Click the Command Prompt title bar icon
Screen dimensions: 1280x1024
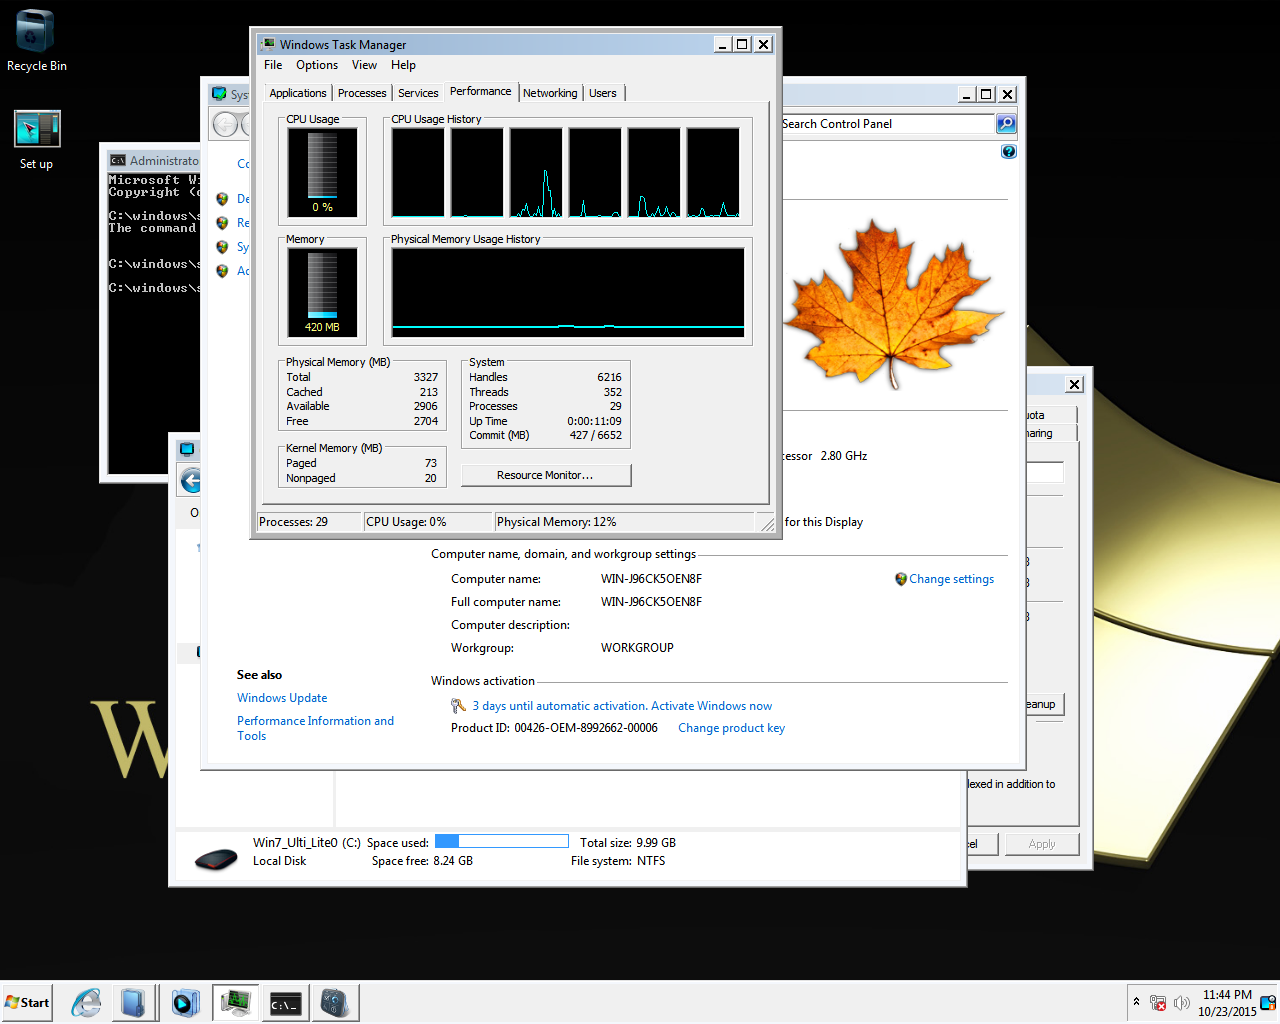pyautogui.click(x=118, y=160)
